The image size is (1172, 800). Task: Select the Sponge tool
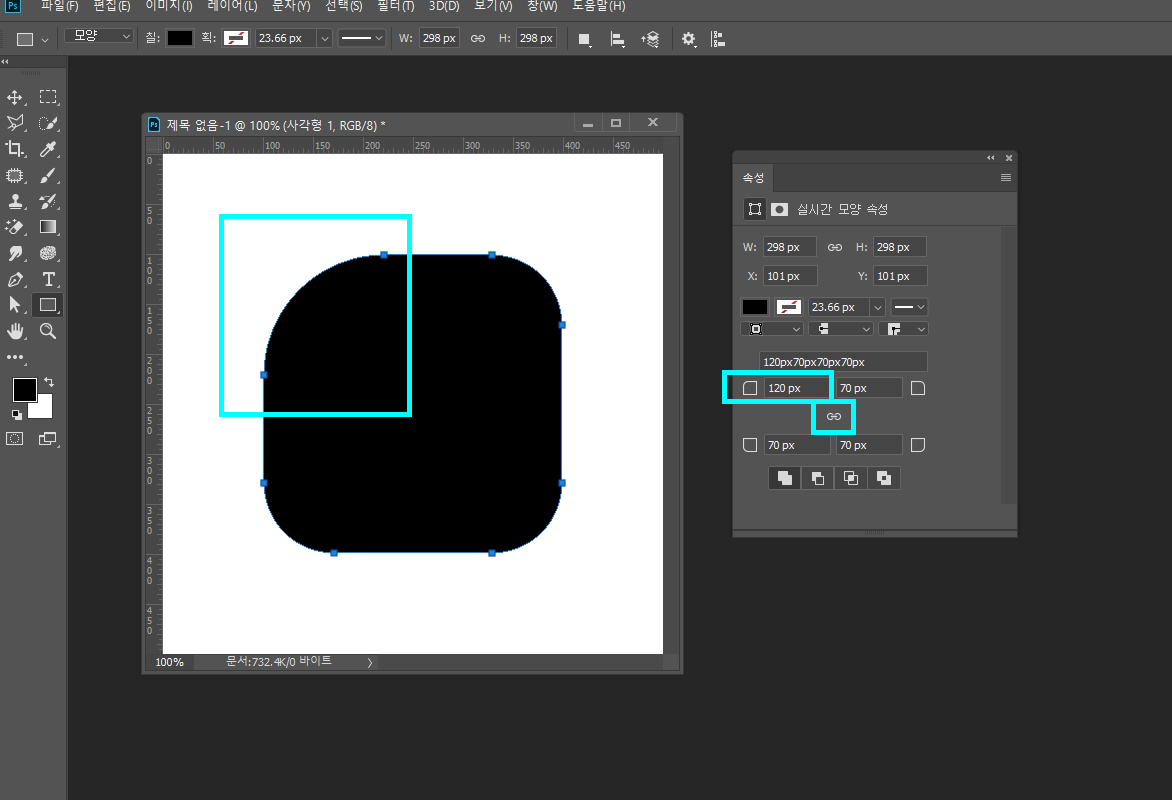coord(48,253)
